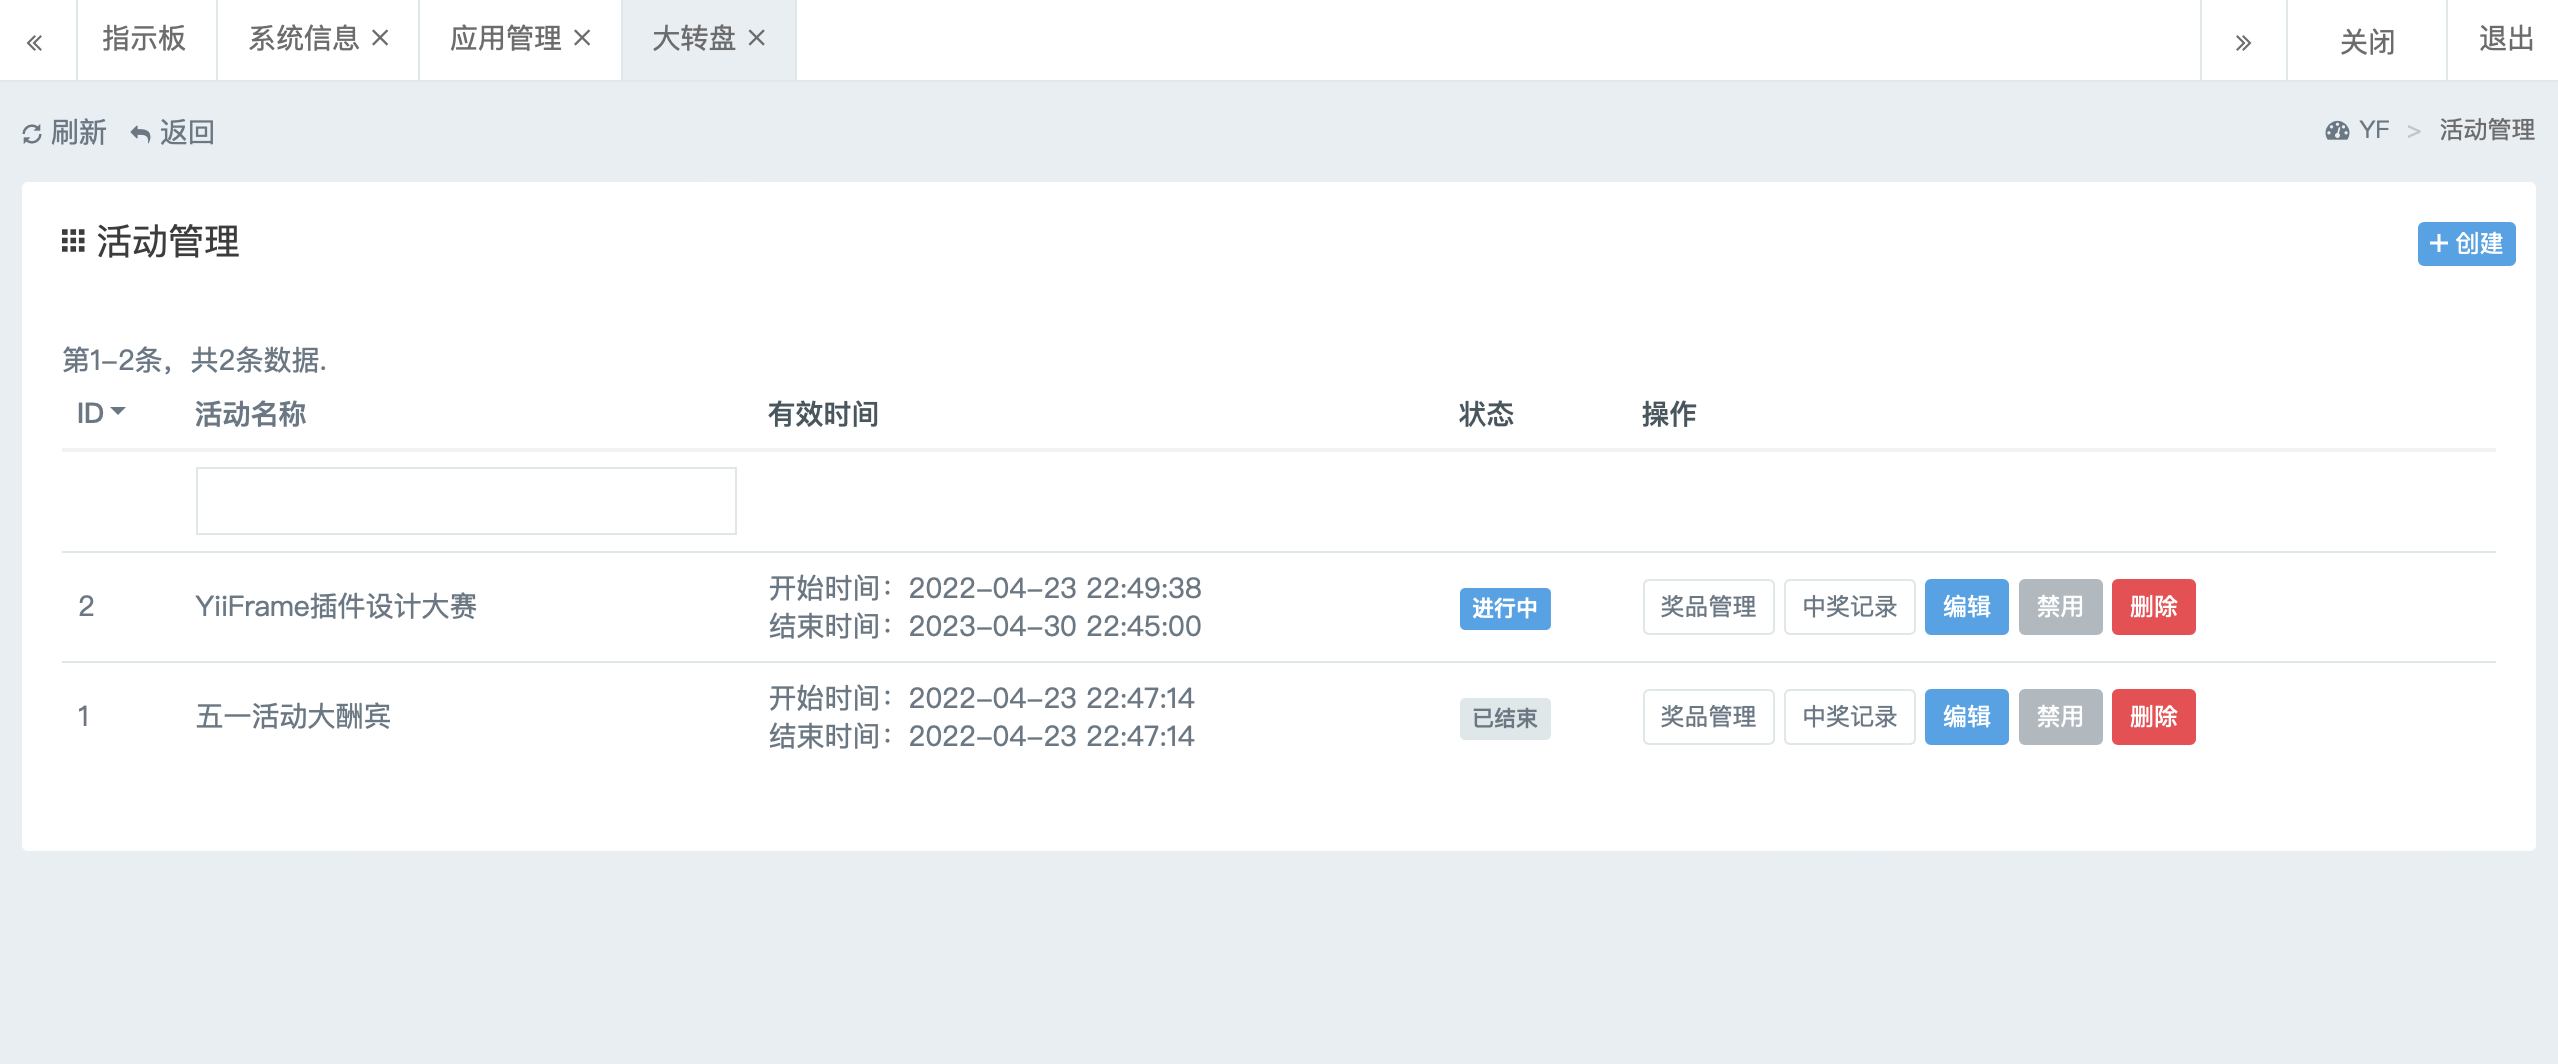Open 奖品管理 for YiiFrame插件设计大赛
The width and height of the screenshot is (2558, 1064).
click(1708, 607)
